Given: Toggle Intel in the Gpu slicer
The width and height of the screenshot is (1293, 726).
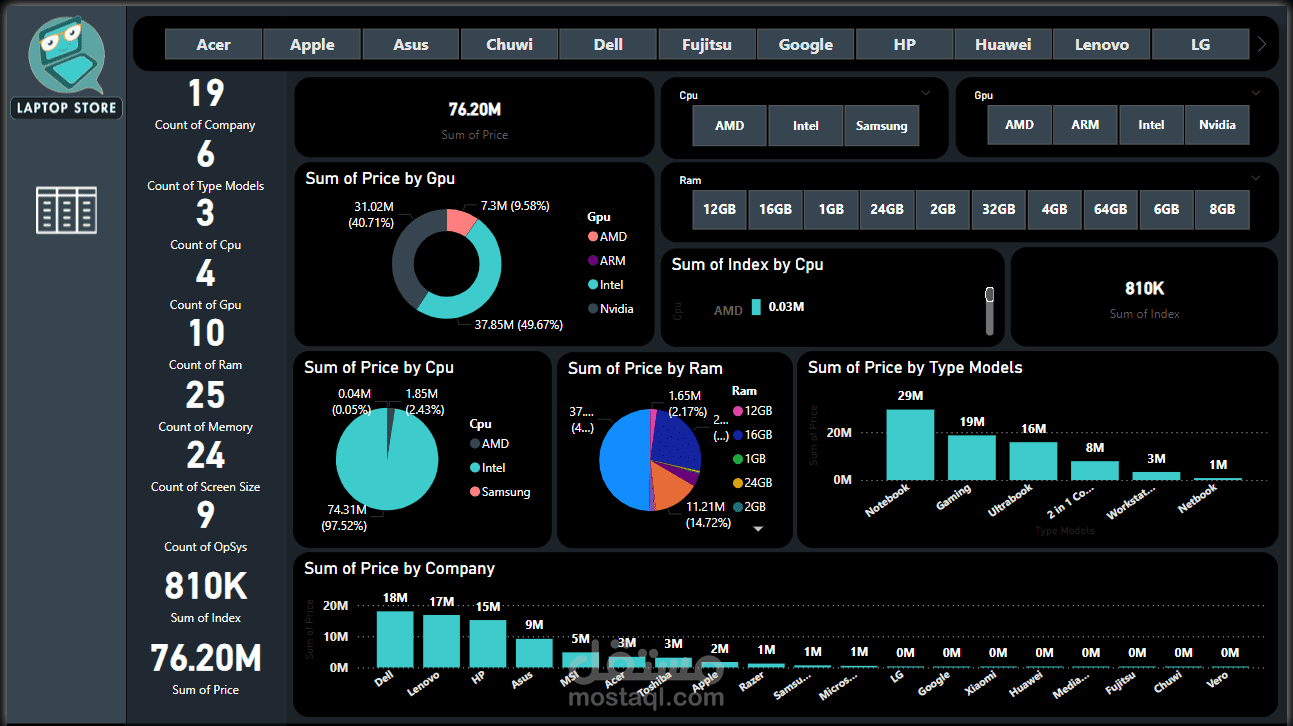Looking at the screenshot, I should [x=1151, y=125].
